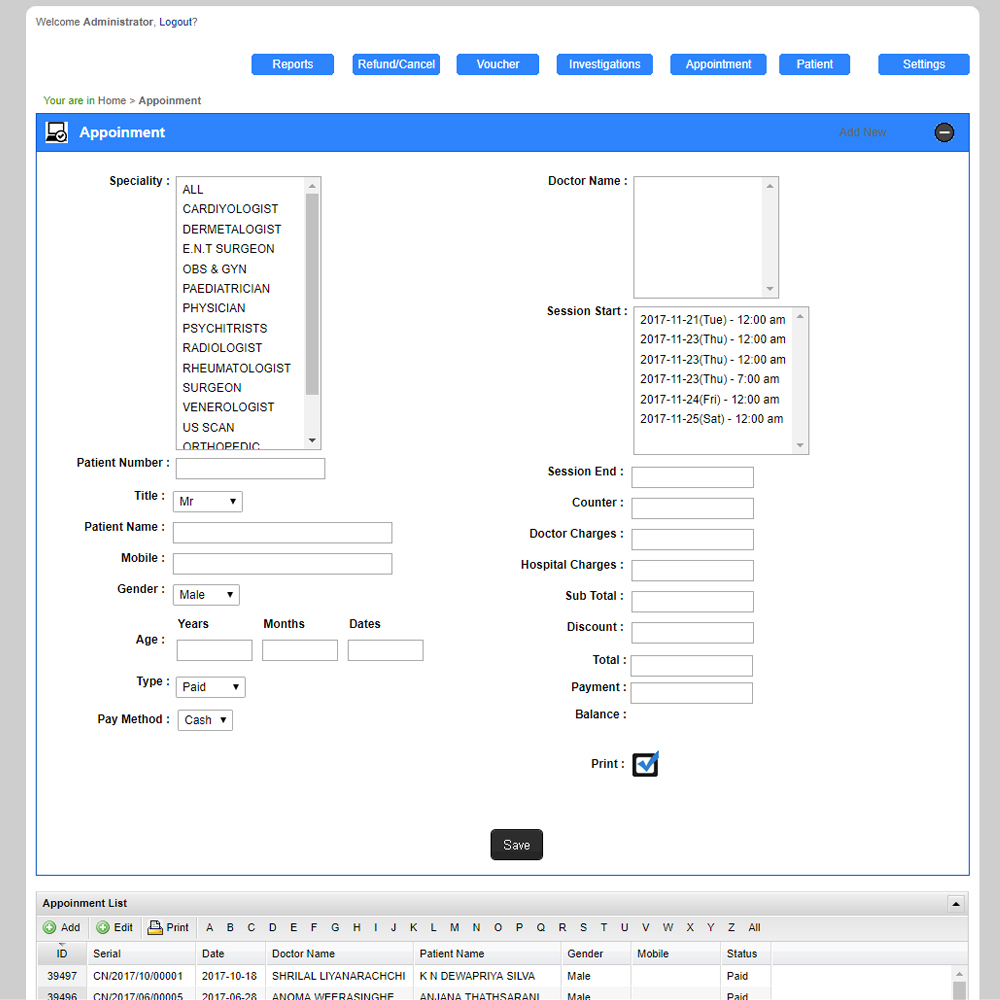Collapse the Appoinment List grid arrow
1000x1000 pixels.
[956, 904]
